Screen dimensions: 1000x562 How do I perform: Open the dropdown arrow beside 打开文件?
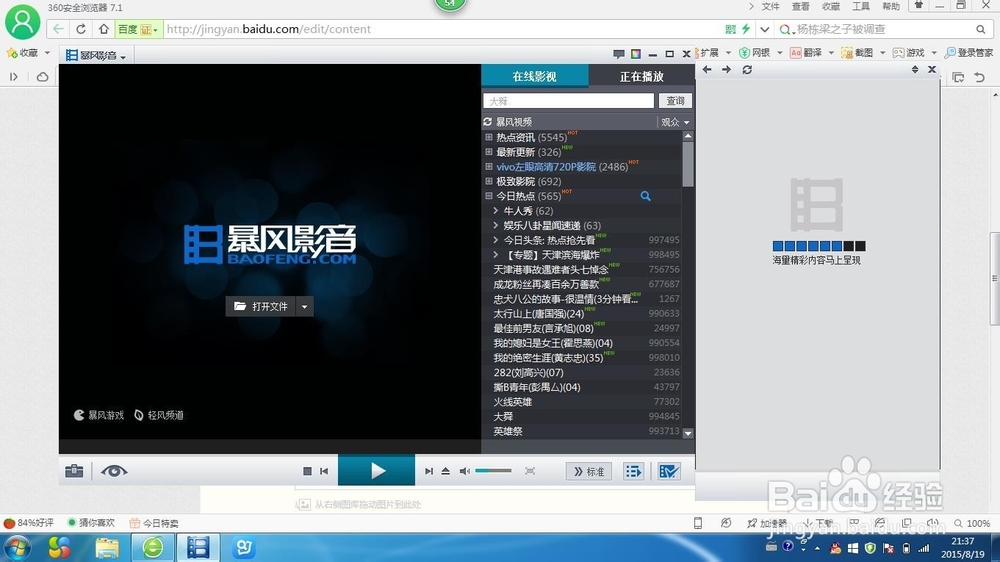tap(304, 307)
